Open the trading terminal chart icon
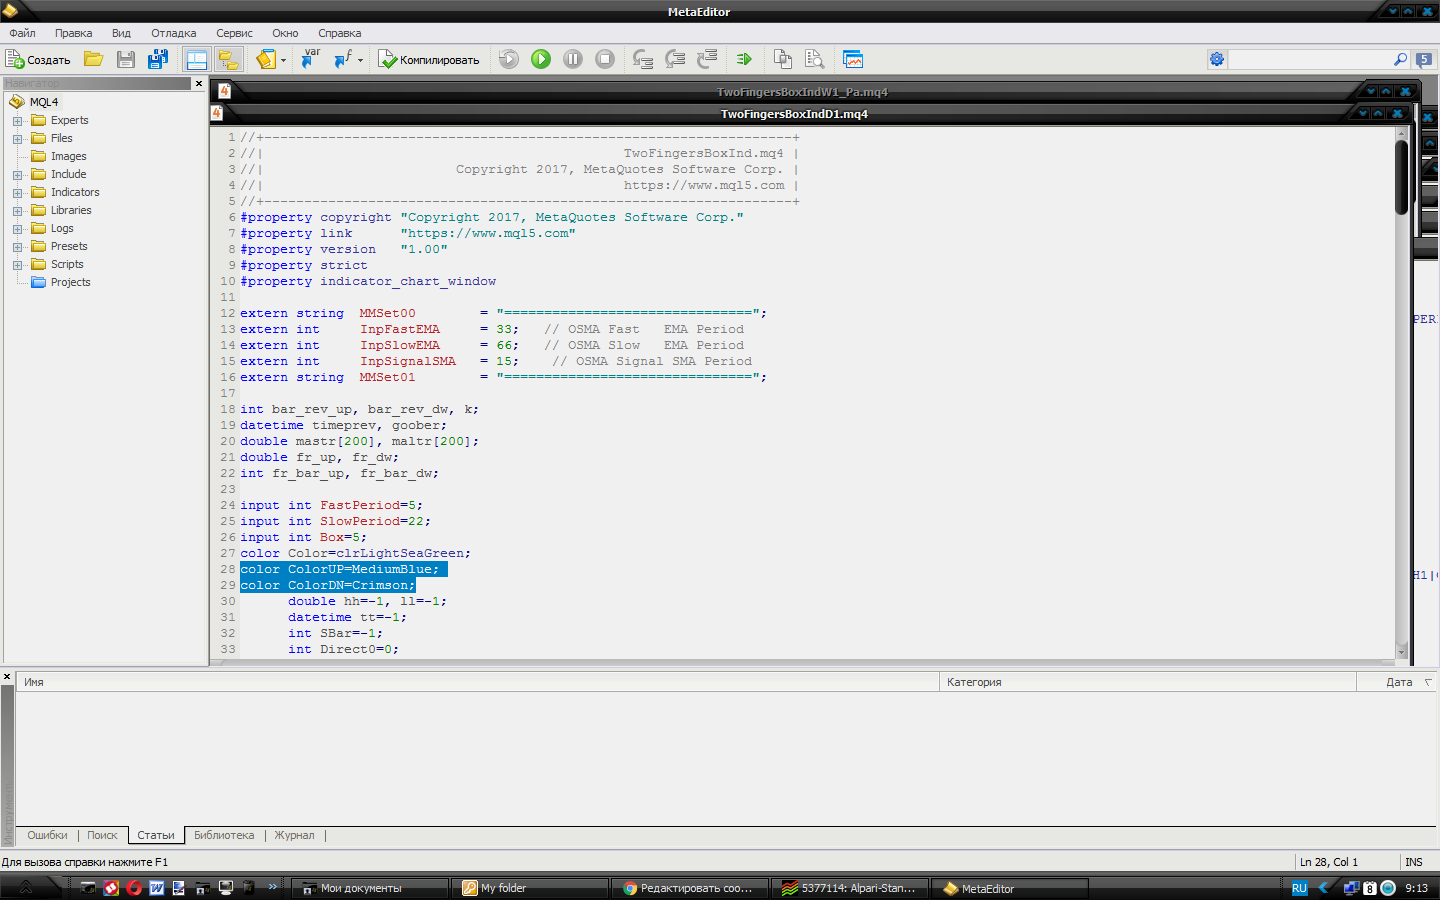This screenshot has width=1440, height=900. coord(853,60)
